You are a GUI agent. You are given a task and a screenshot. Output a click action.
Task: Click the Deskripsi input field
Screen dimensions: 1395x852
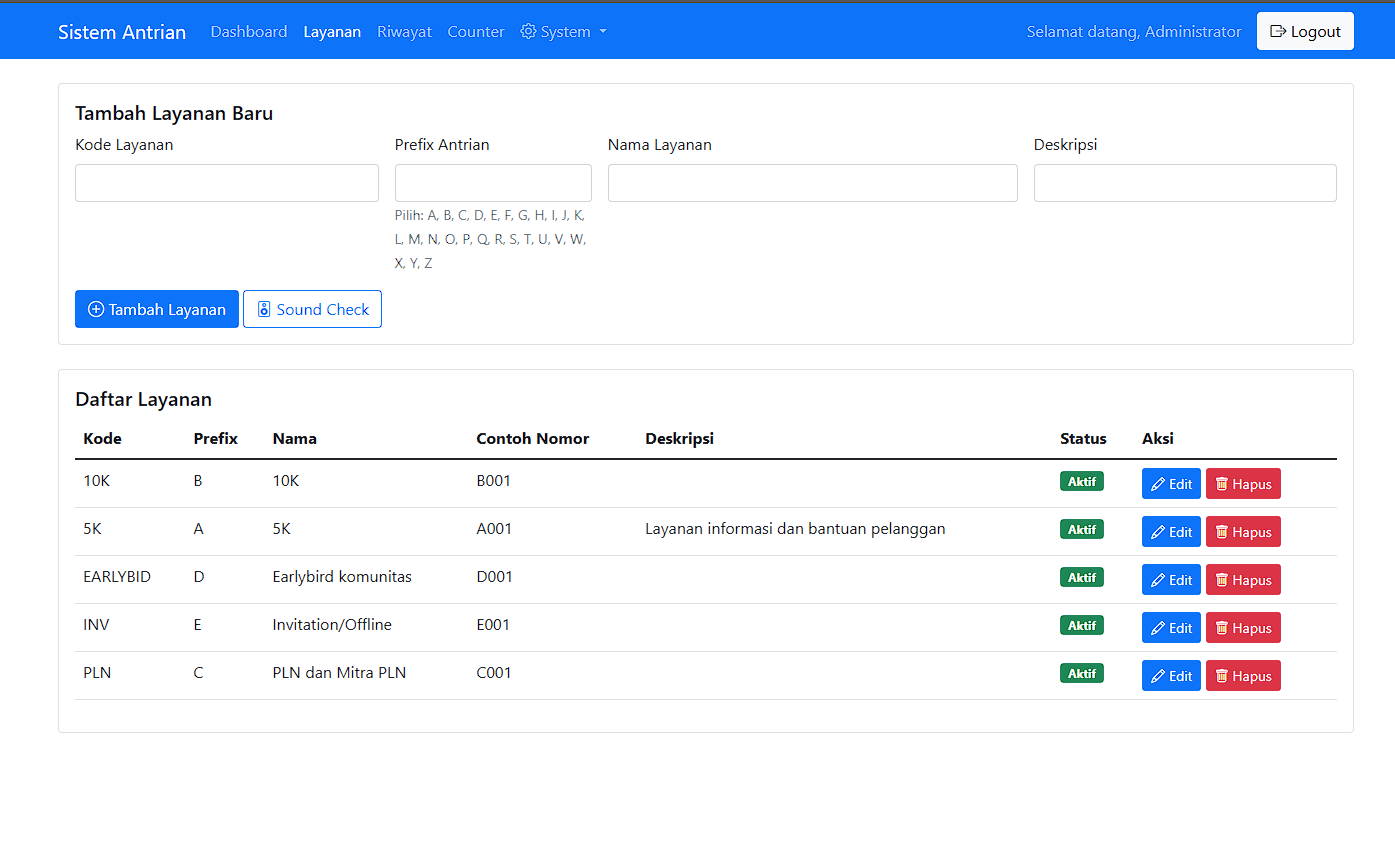1185,183
